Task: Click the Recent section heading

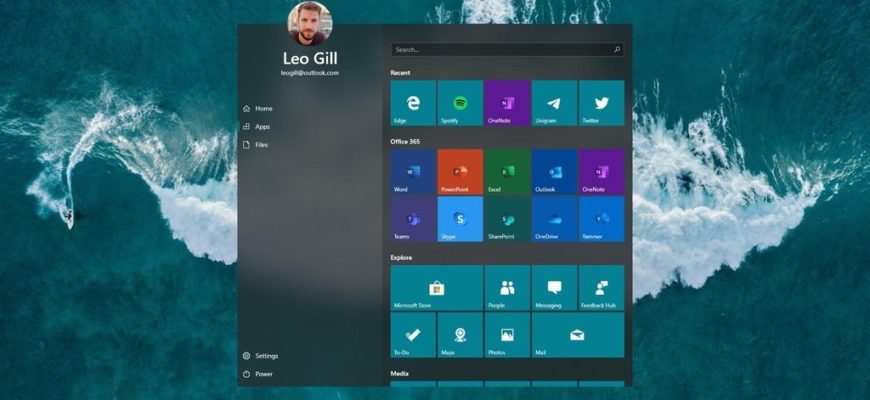Action: pyautogui.click(x=400, y=73)
